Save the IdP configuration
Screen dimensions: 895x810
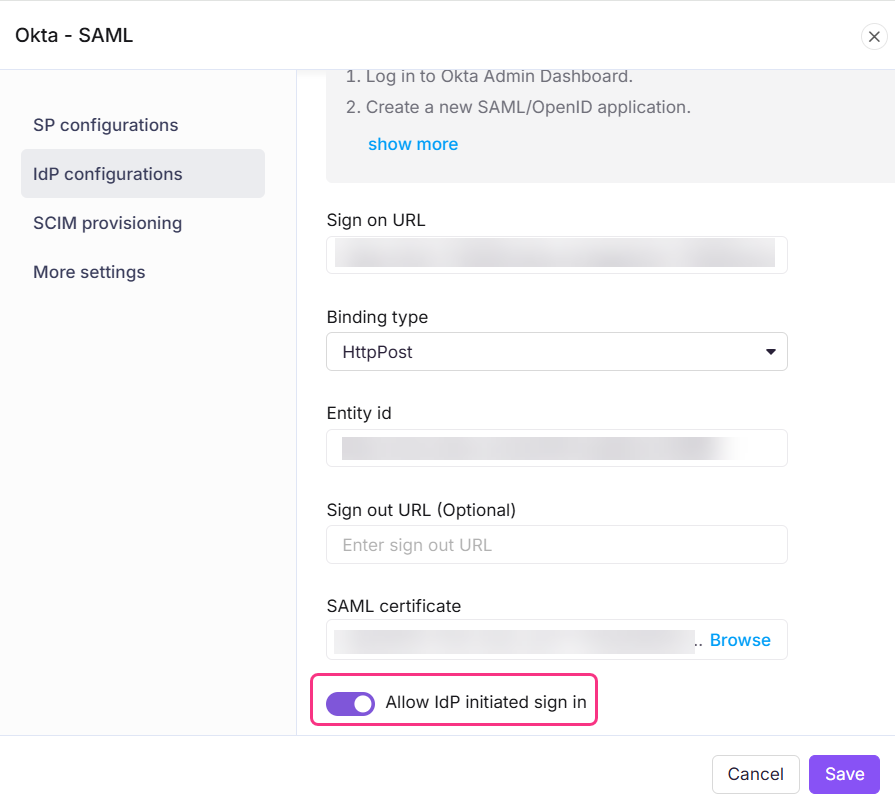[844, 774]
